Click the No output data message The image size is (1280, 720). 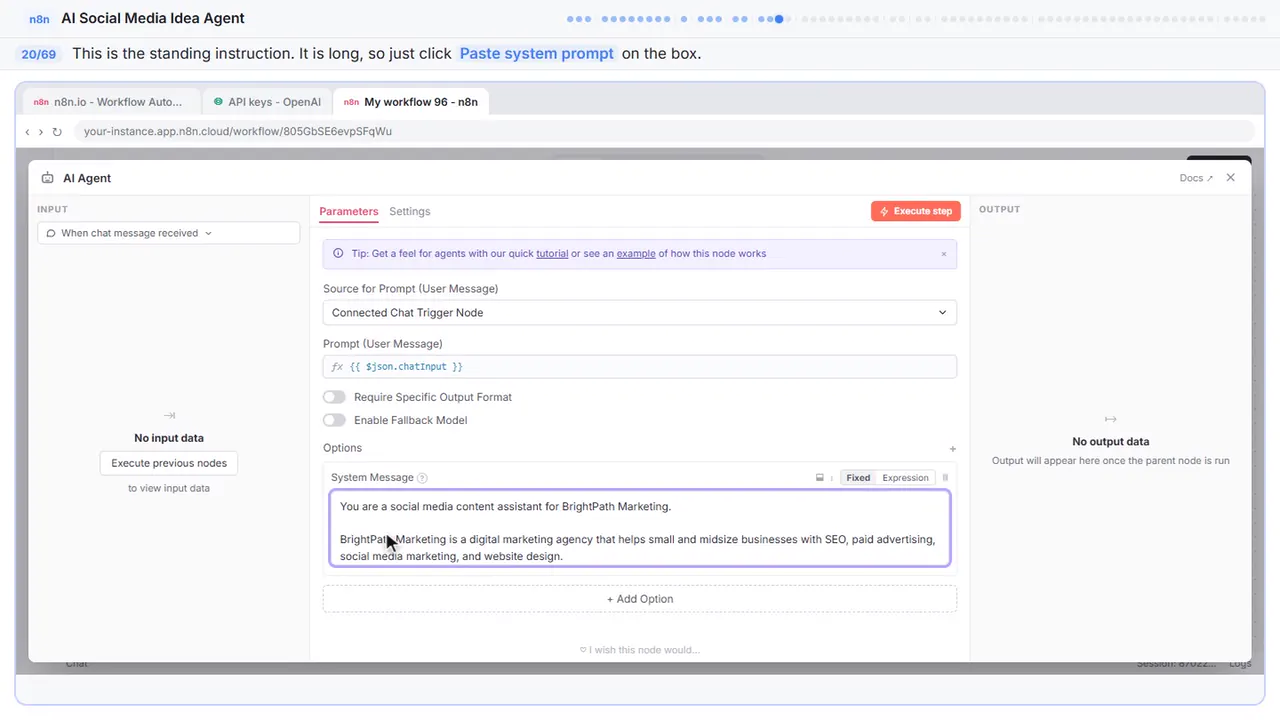[x=1111, y=442]
